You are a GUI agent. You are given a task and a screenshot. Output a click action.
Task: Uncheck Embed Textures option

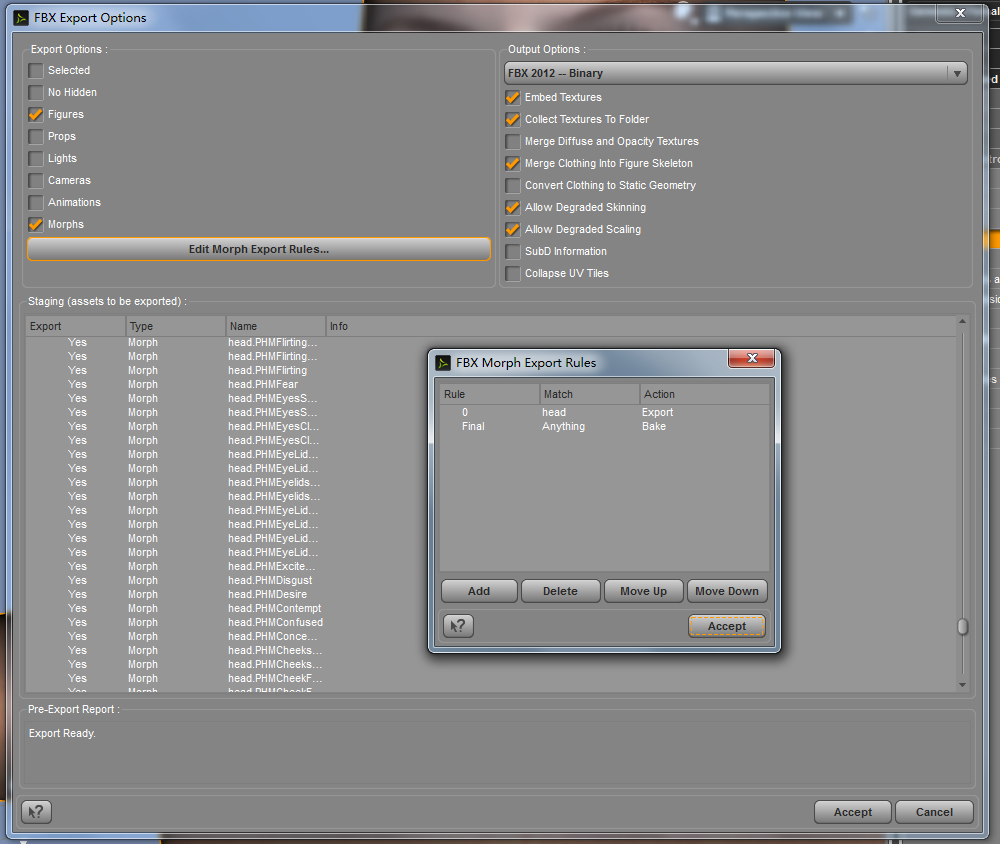pyautogui.click(x=513, y=97)
